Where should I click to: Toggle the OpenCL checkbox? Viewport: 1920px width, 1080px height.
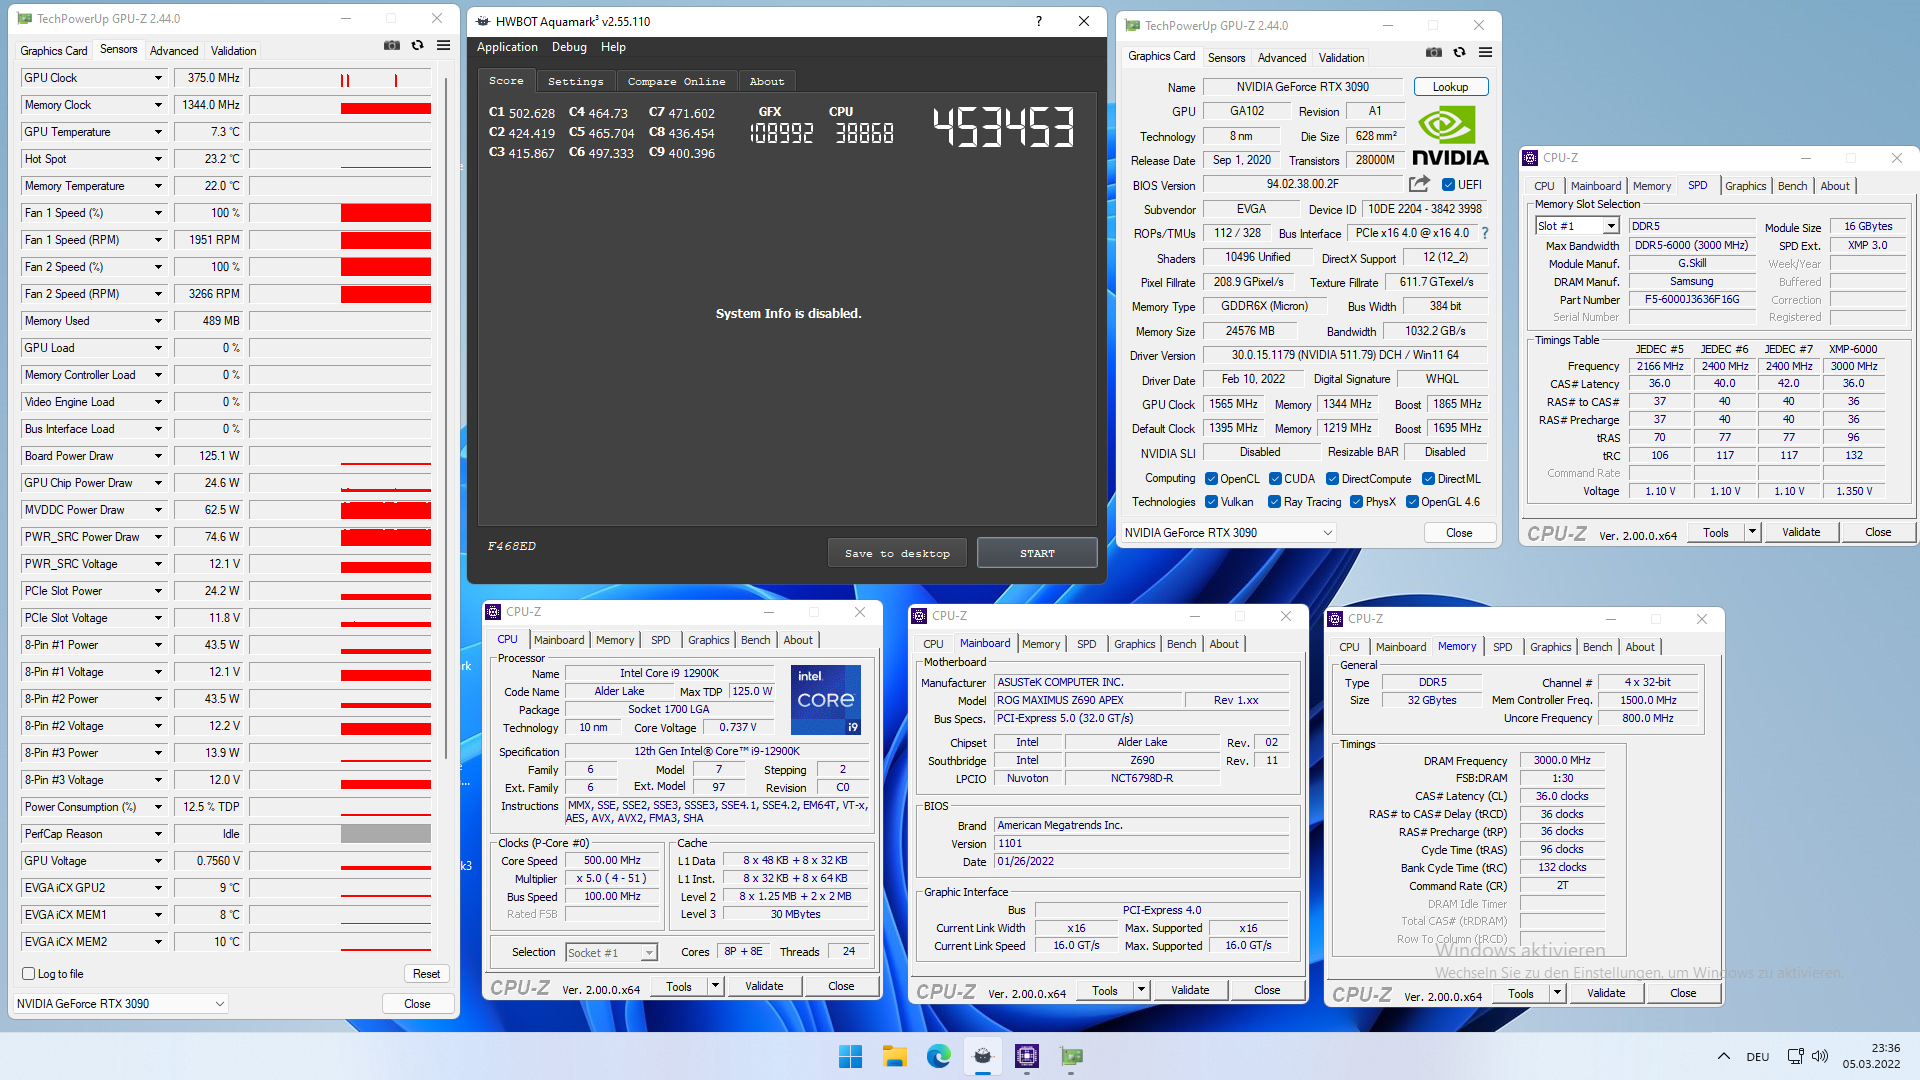[x=1211, y=479]
